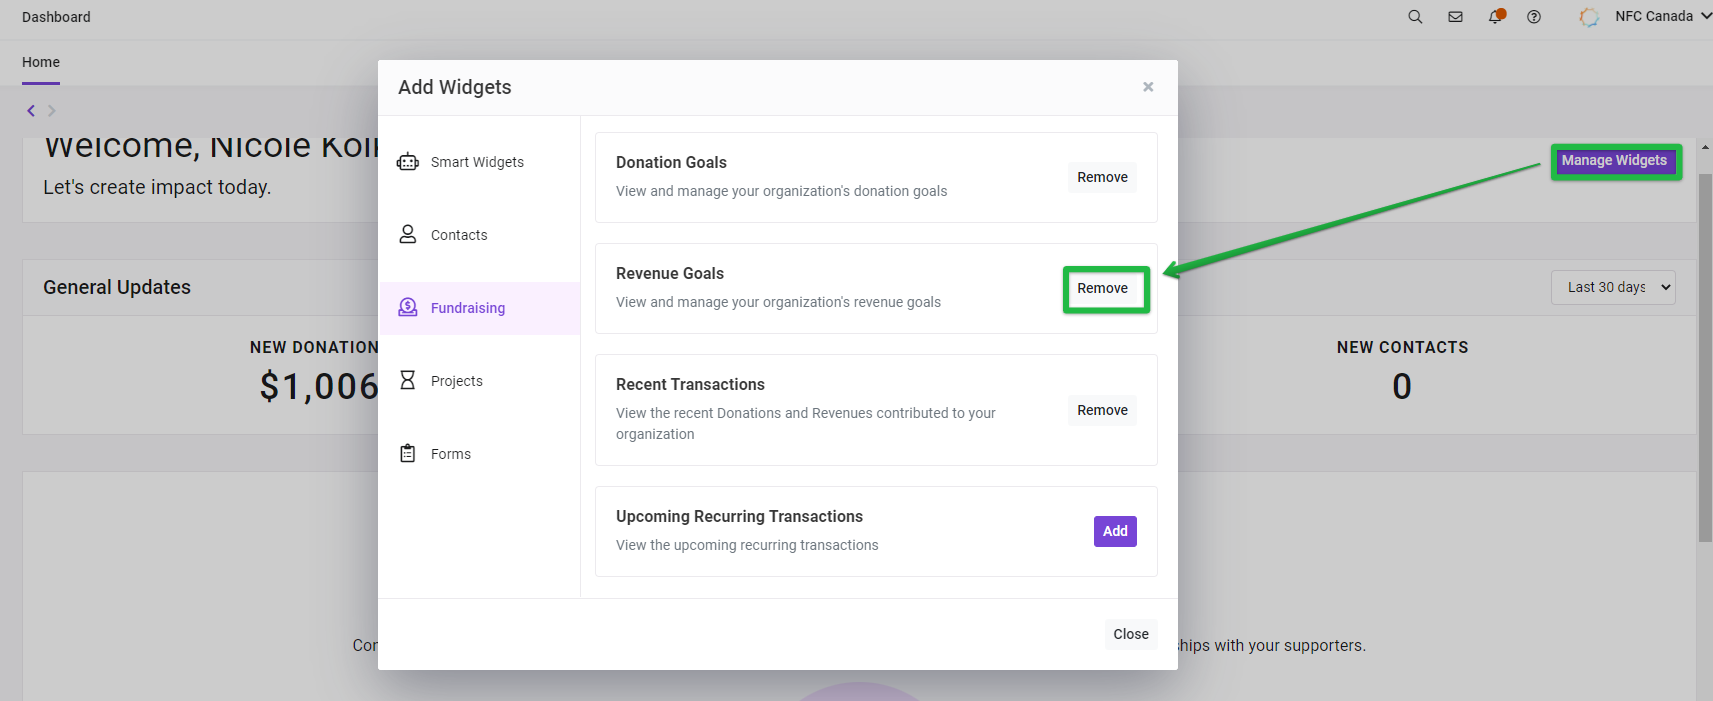Click the page scrollbar up arrow
Image resolution: width=1713 pixels, height=701 pixels.
(x=1705, y=147)
